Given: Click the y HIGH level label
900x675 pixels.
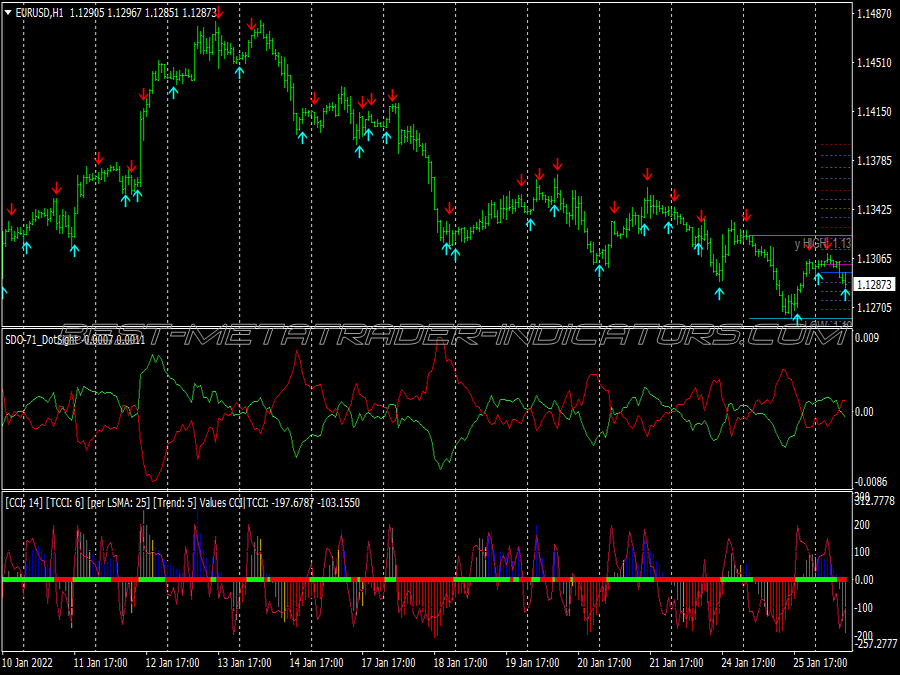Looking at the screenshot, I should tap(823, 244).
